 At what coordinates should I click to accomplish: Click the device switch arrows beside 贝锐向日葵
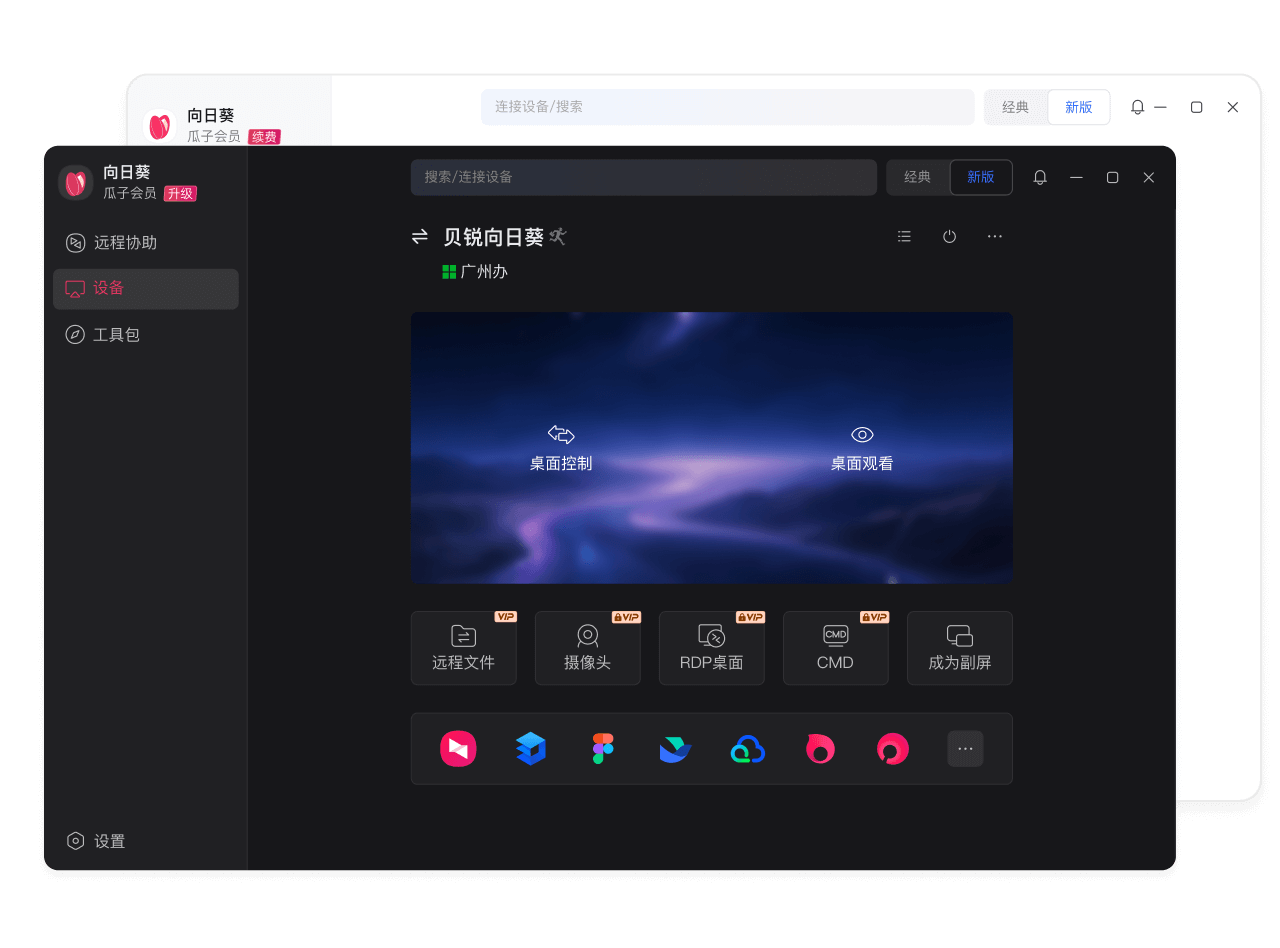click(419, 236)
